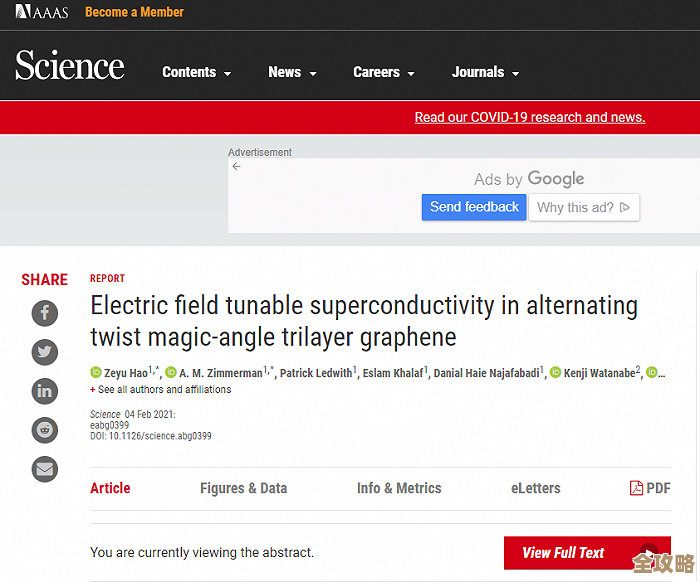Open the News dropdown menu
The width and height of the screenshot is (700, 582).
tap(292, 72)
